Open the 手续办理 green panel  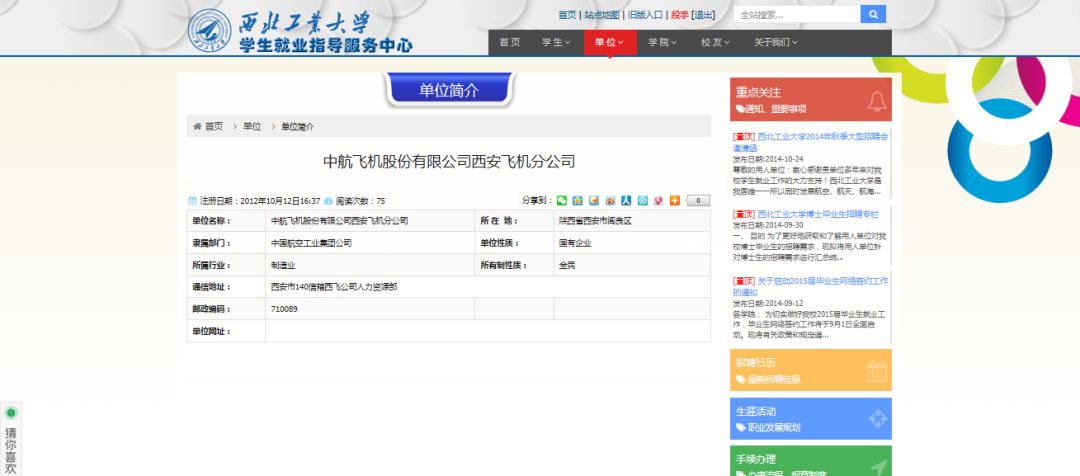pyautogui.click(x=811, y=461)
